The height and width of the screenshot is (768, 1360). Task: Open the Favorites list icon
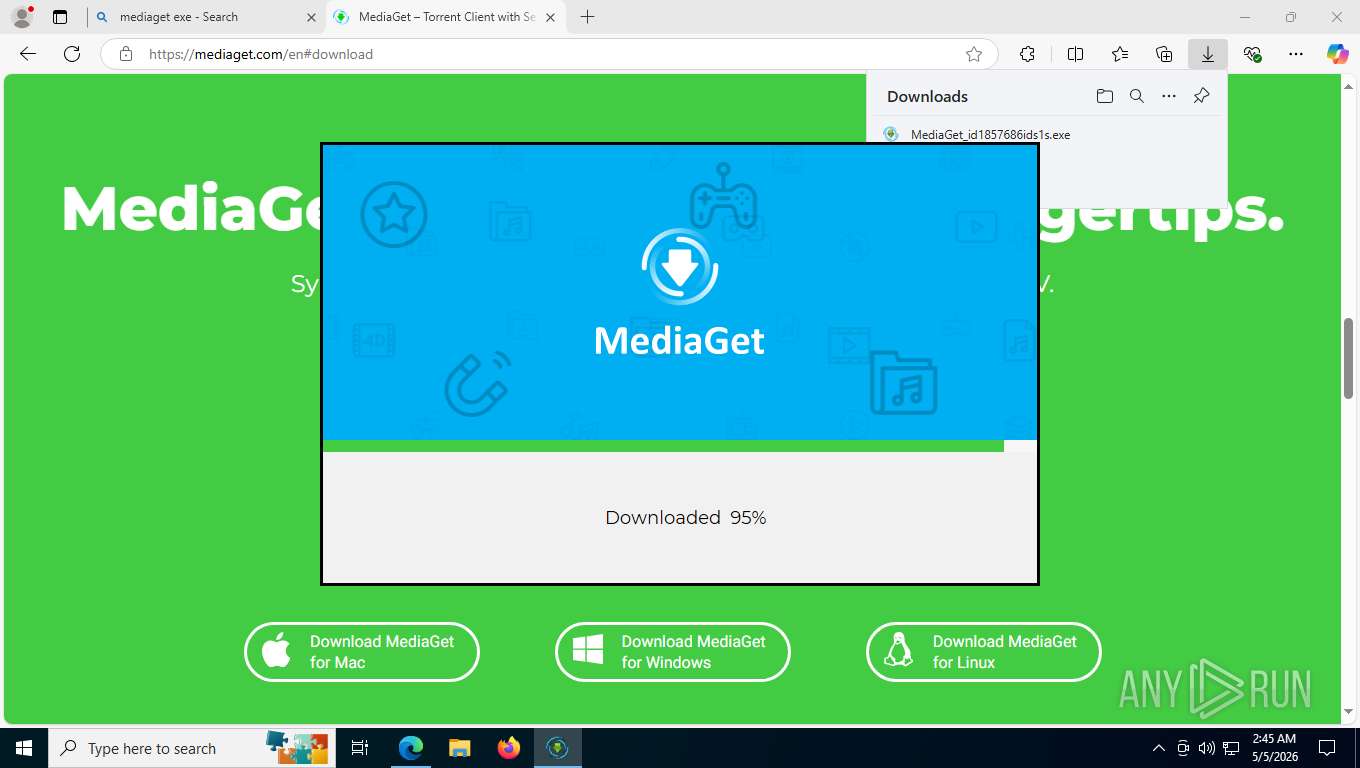coord(1120,54)
